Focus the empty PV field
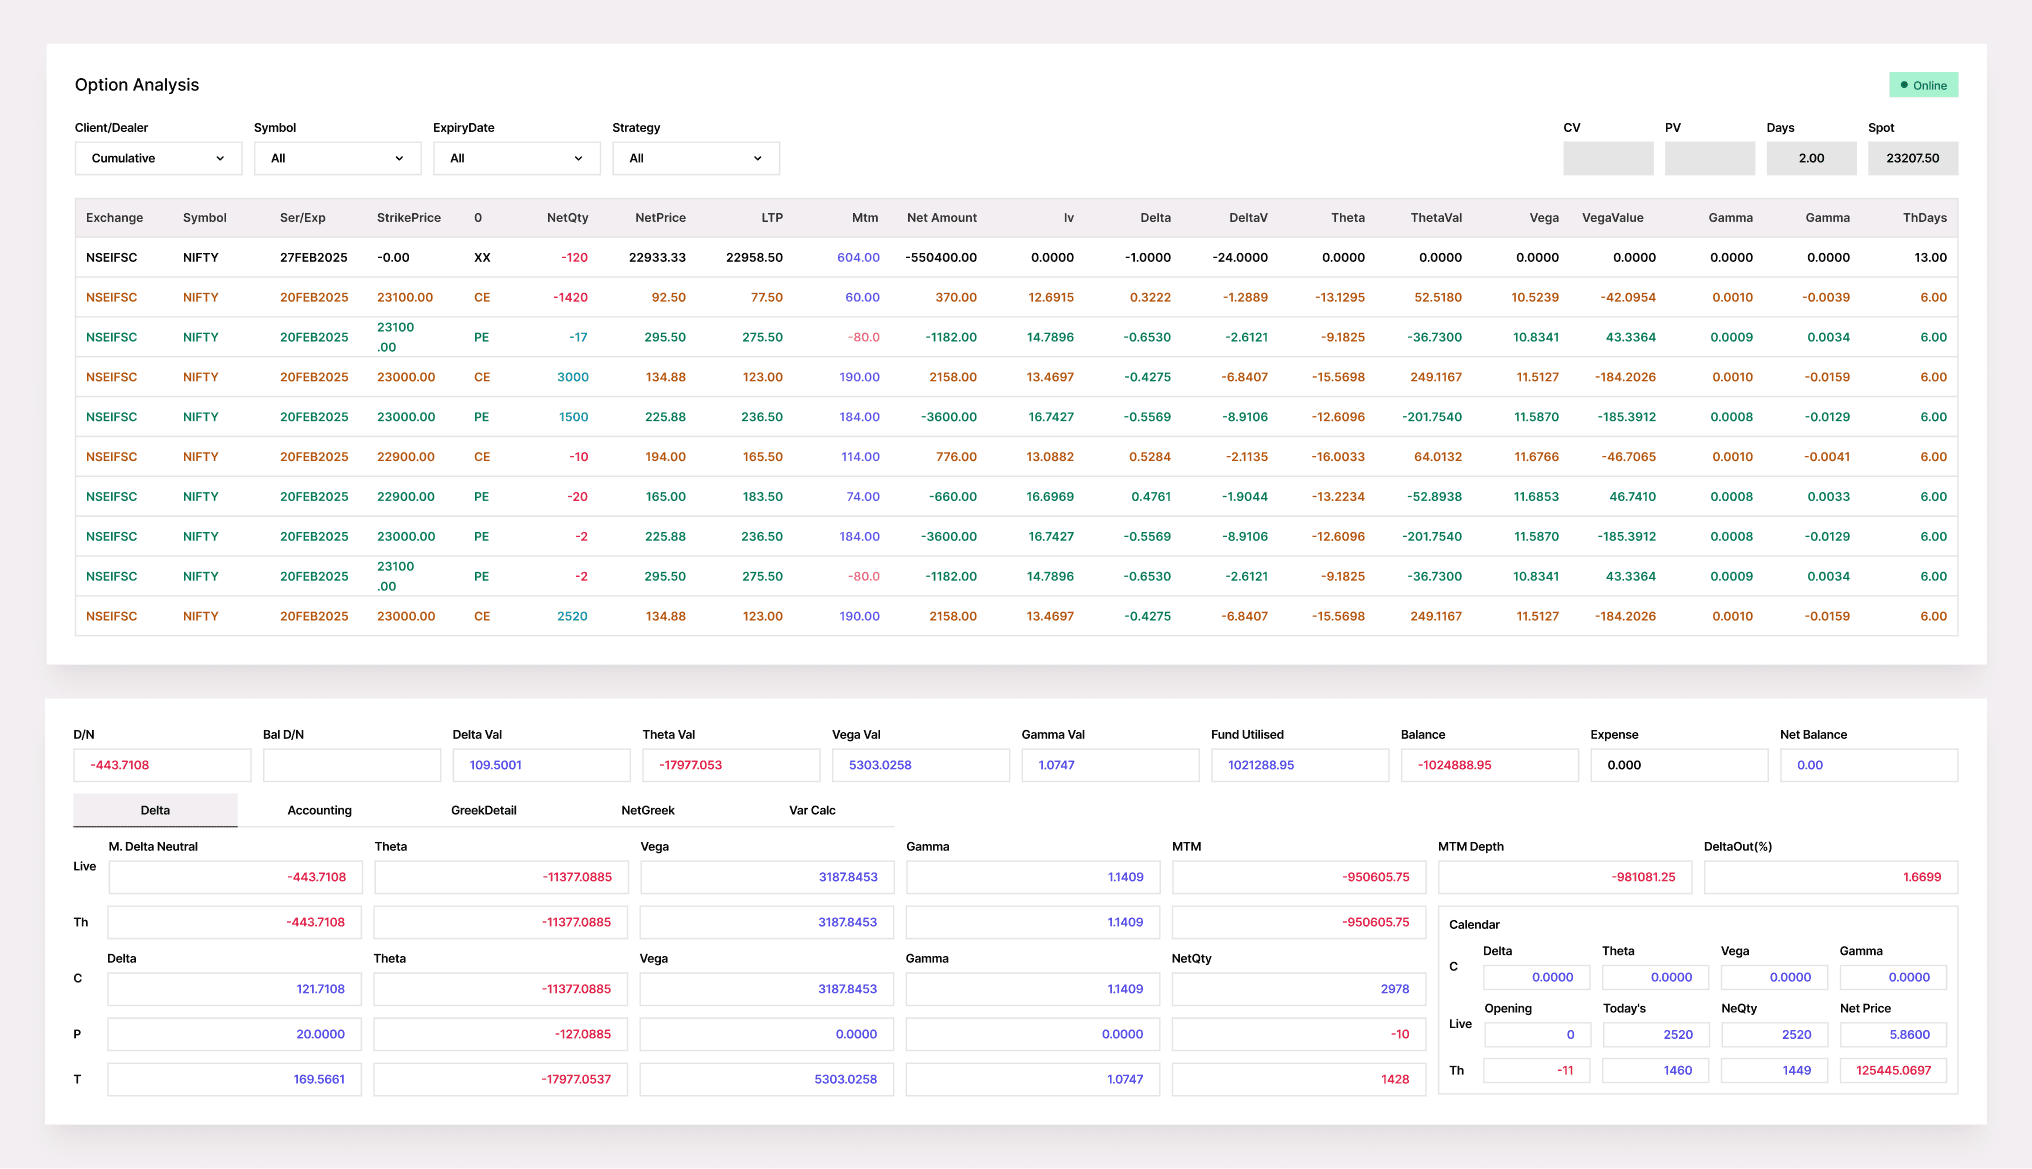This screenshot has width=2032, height=1169. click(1710, 158)
